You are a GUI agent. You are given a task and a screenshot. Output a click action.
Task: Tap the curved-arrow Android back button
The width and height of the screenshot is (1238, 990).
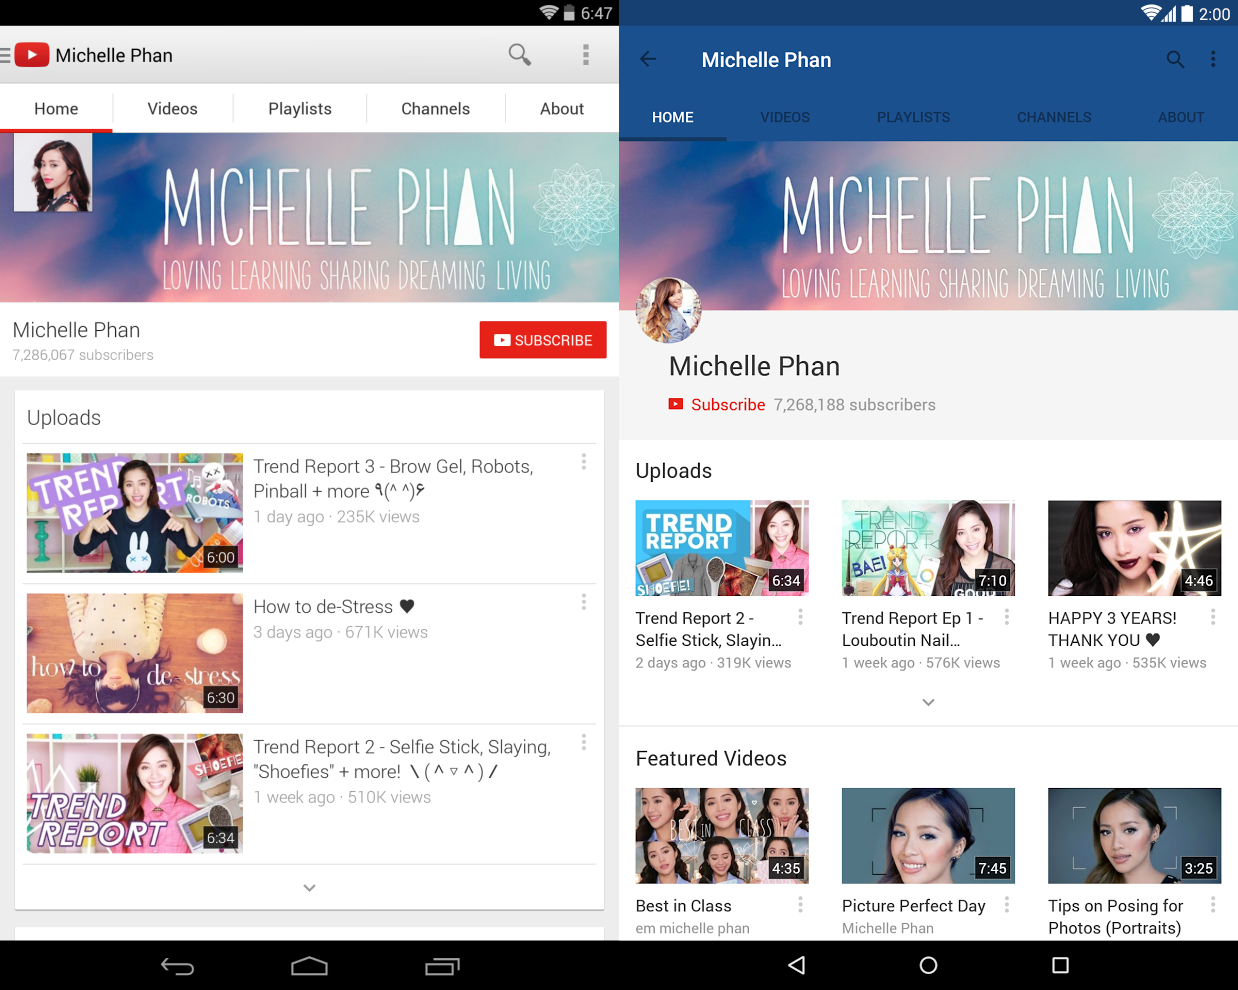pyautogui.click(x=177, y=965)
